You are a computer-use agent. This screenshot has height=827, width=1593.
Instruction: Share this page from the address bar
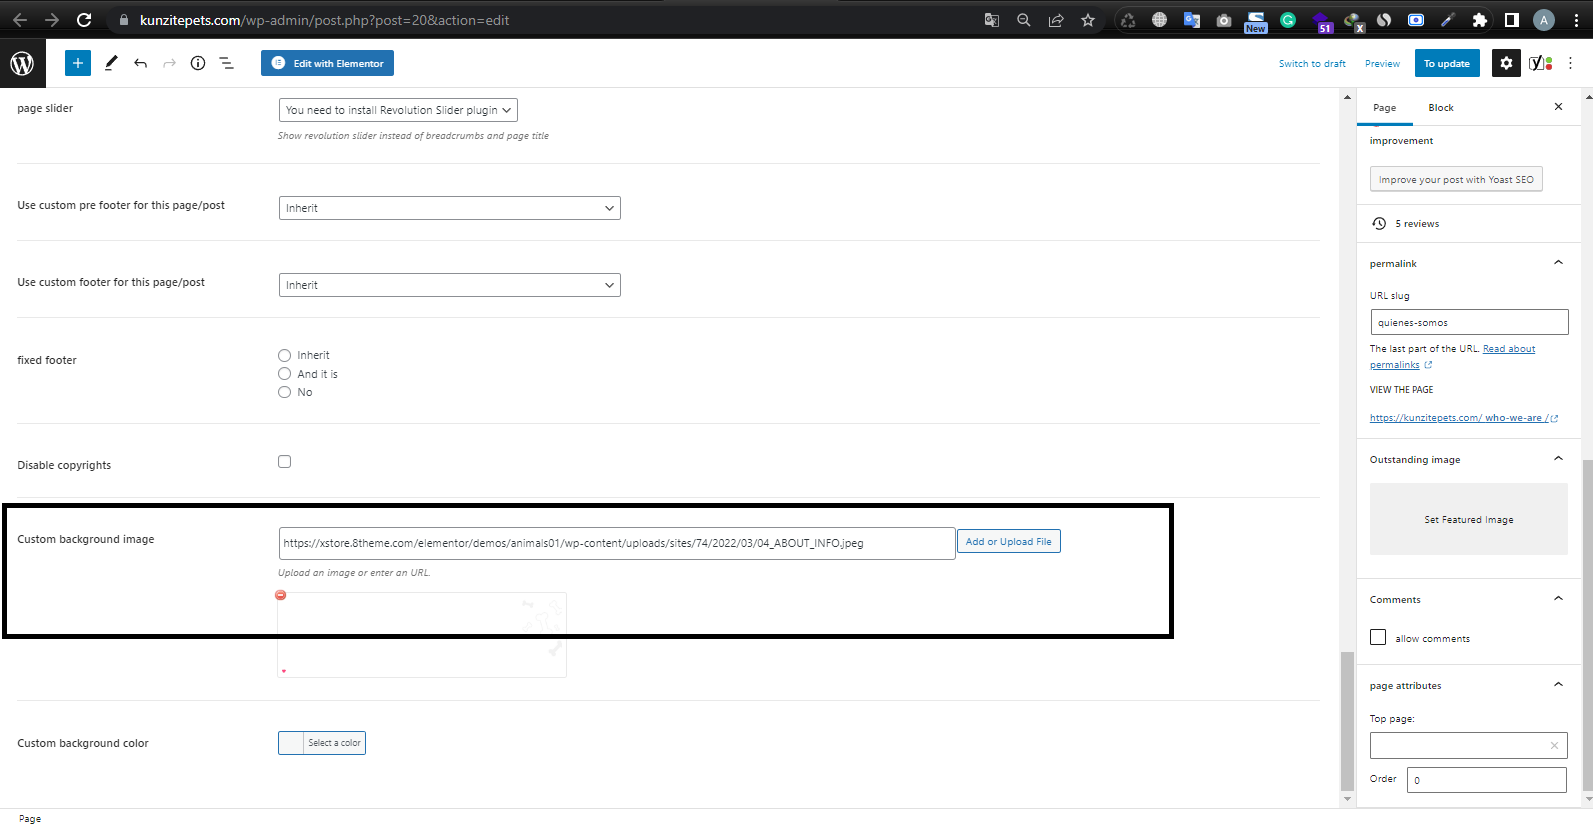[x=1056, y=20]
